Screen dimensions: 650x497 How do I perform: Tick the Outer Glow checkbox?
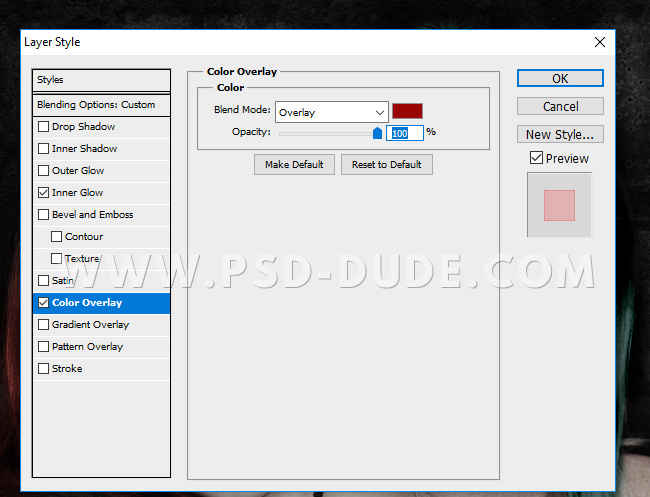(x=44, y=170)
